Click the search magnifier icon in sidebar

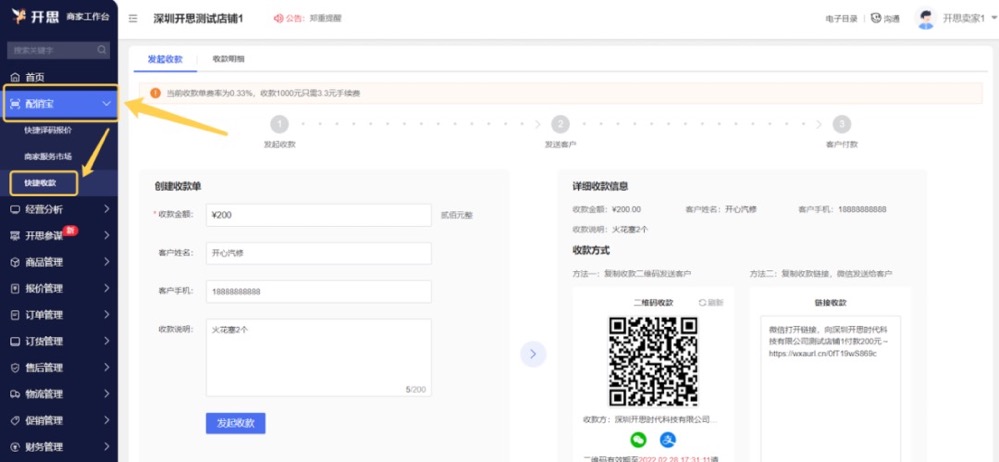pyautogui.click(x=102, y=50)
